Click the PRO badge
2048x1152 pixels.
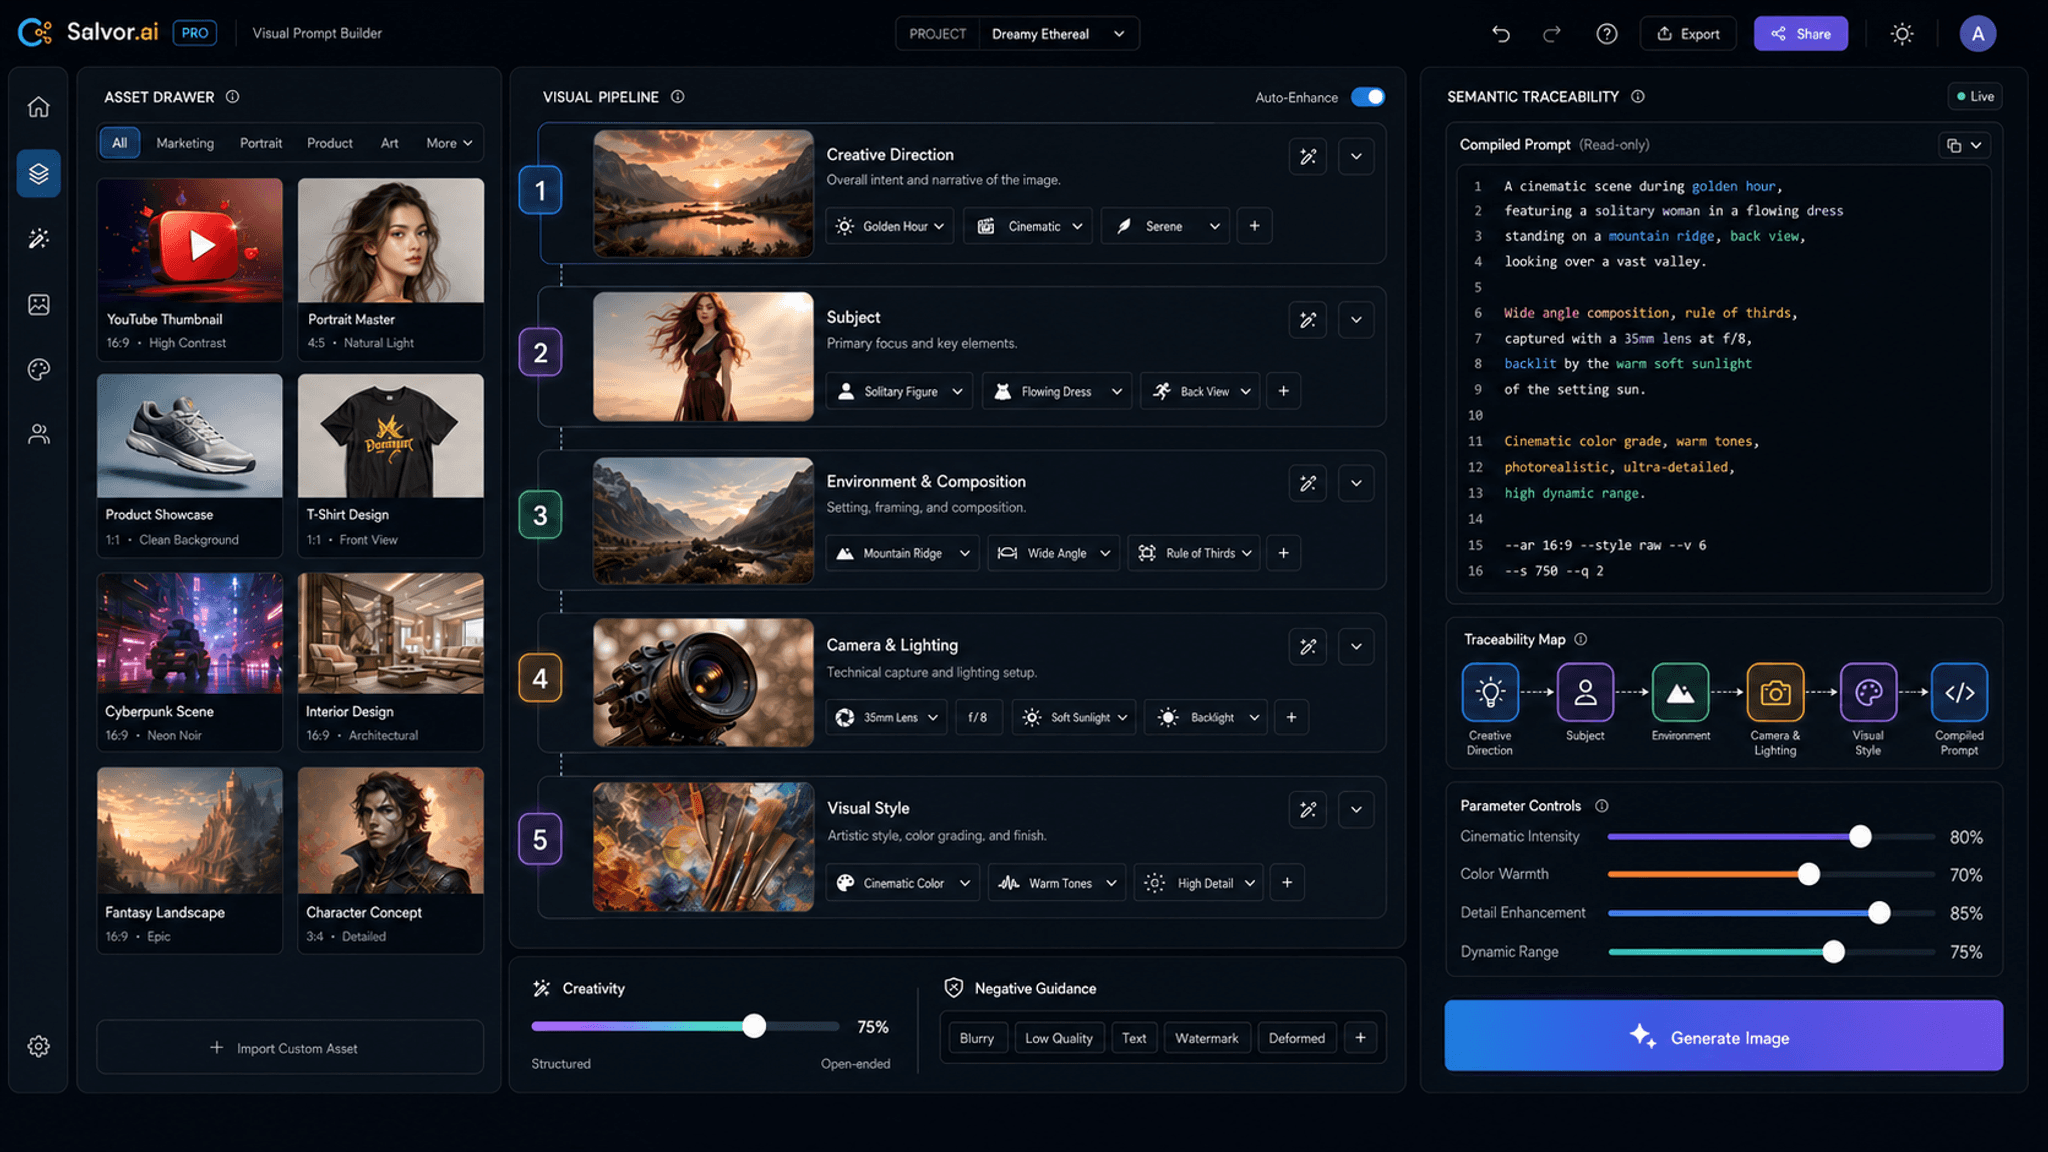click(x=195, y=33)
